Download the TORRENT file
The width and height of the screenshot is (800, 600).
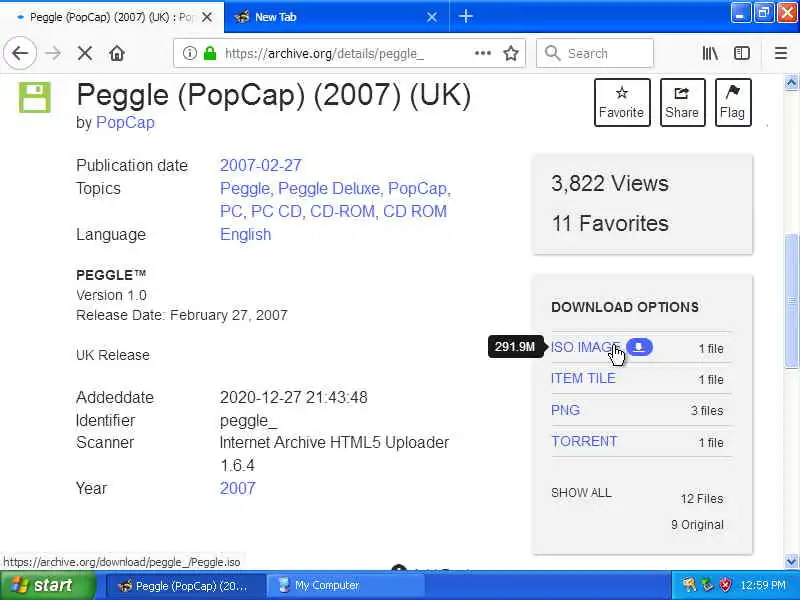tap(584, 441)
